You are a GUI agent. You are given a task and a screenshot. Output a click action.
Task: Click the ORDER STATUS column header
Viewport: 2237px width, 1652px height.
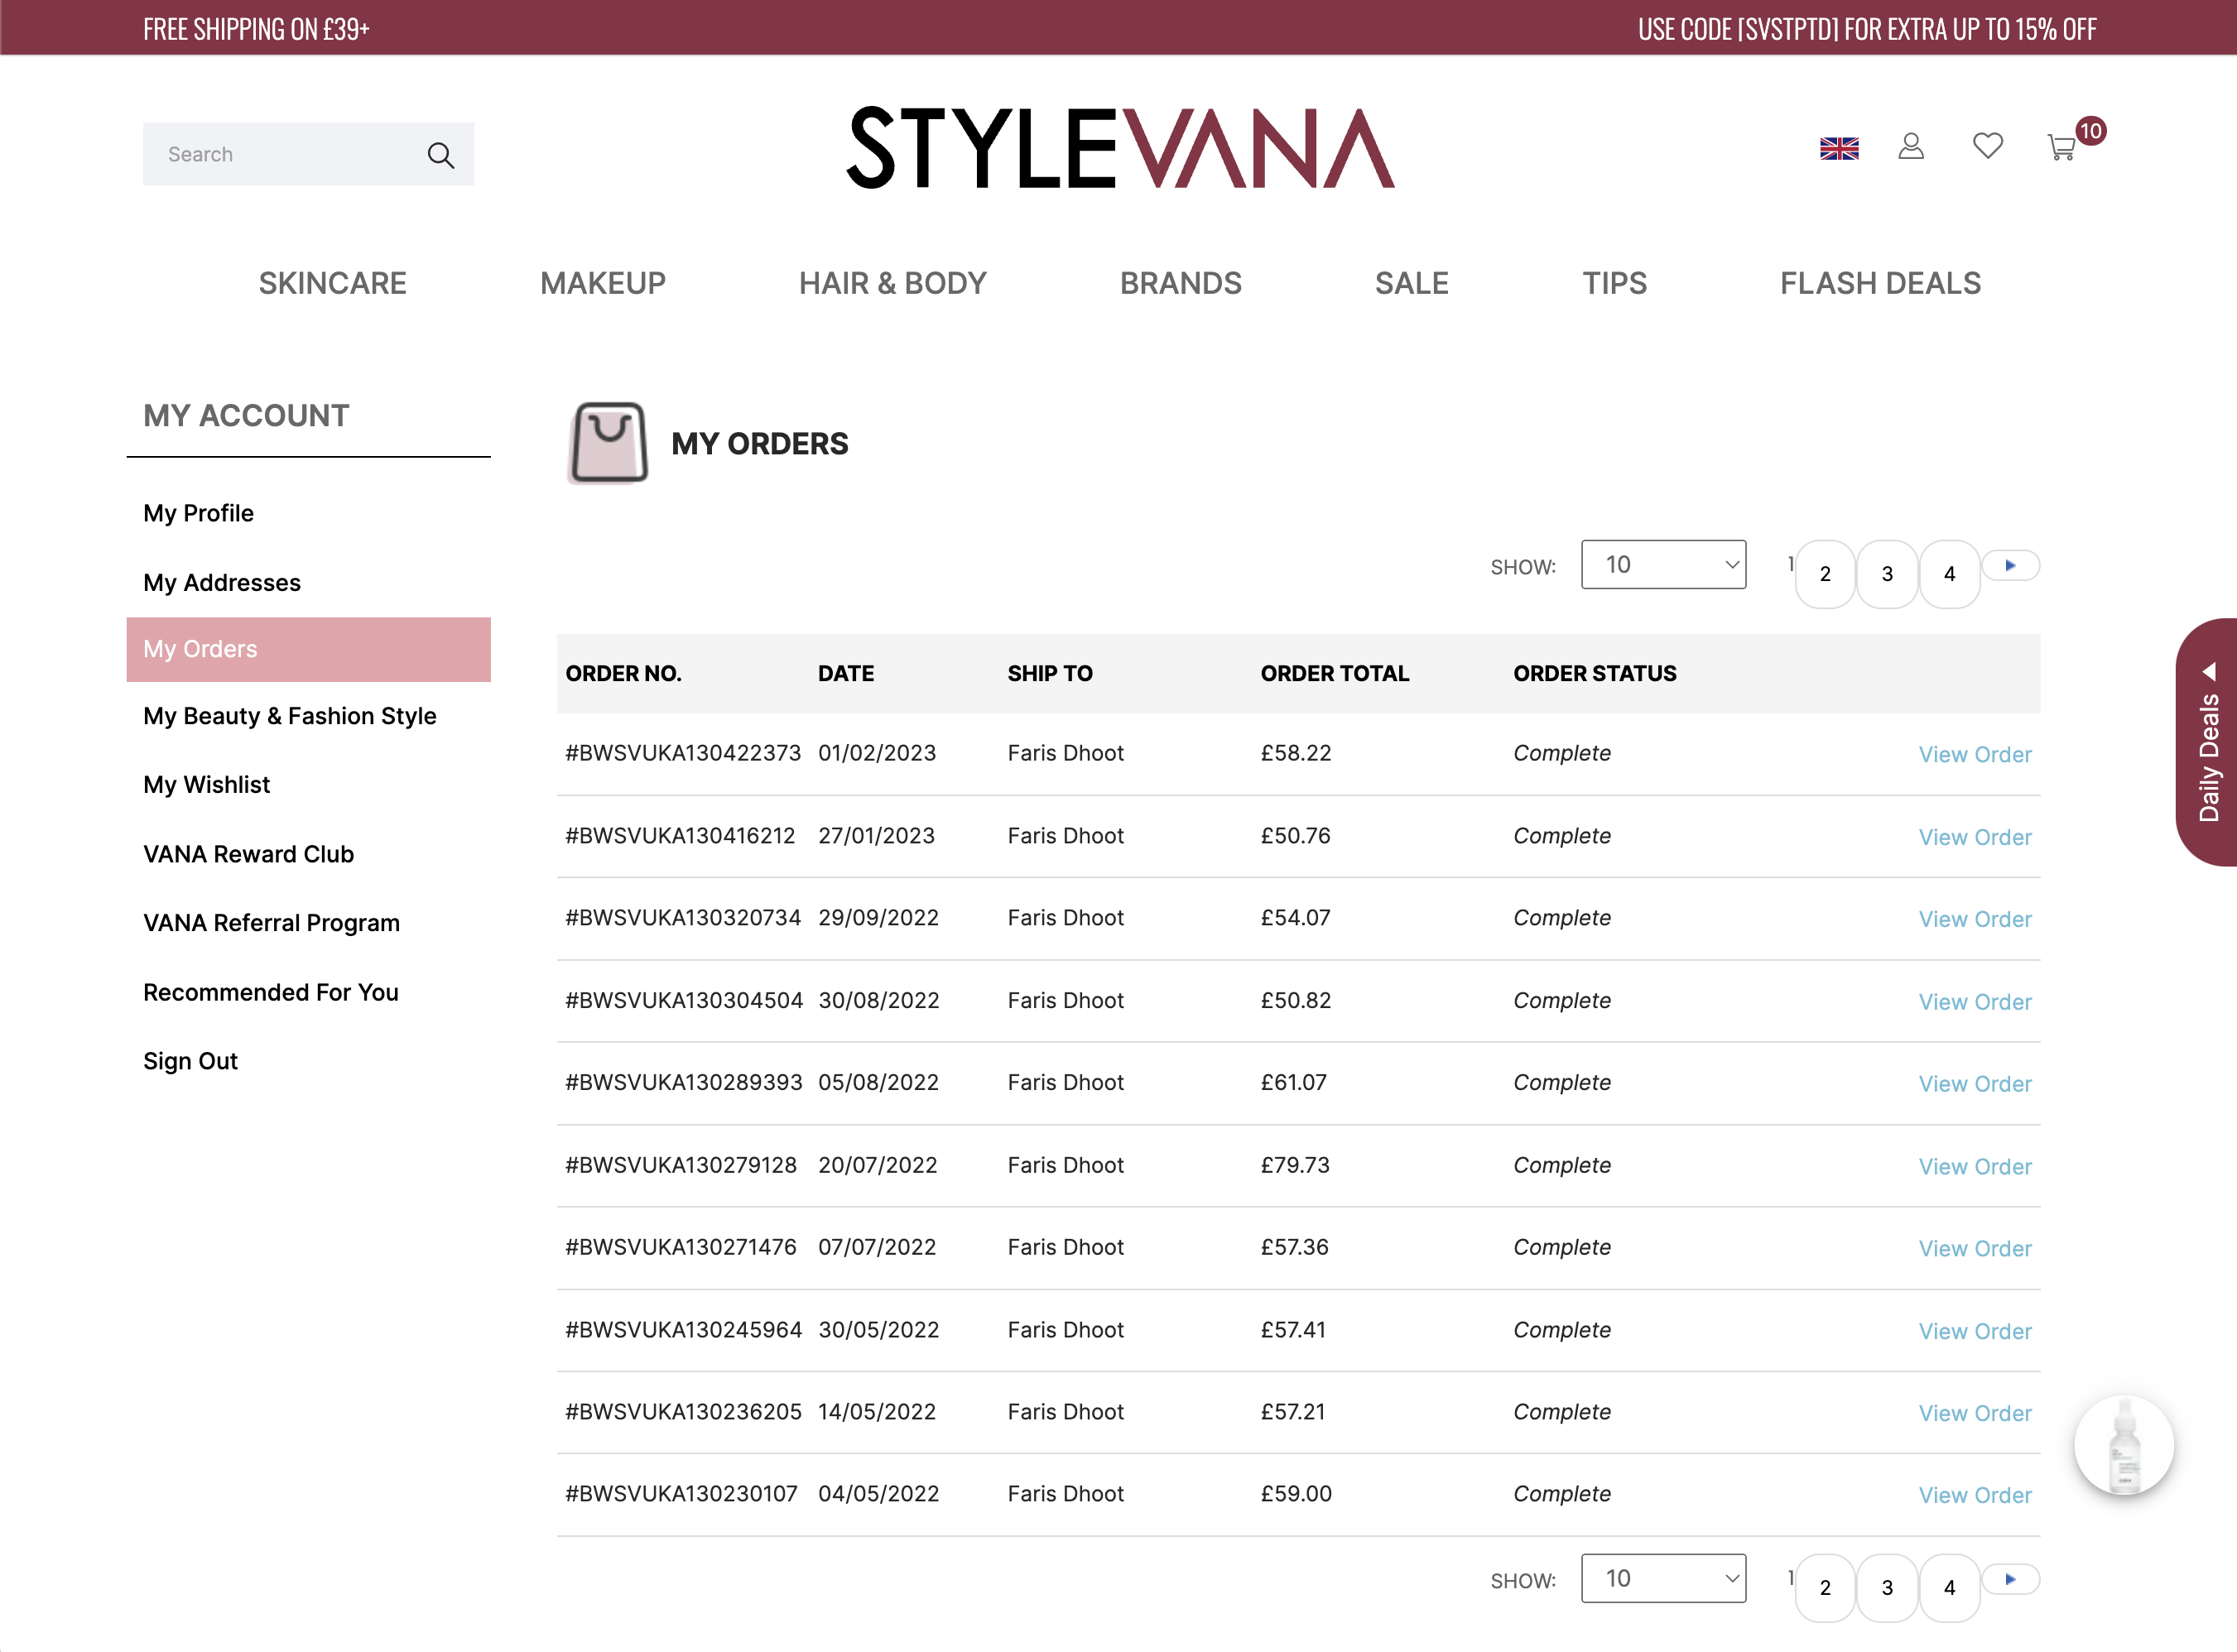(x=1595, y=674)
